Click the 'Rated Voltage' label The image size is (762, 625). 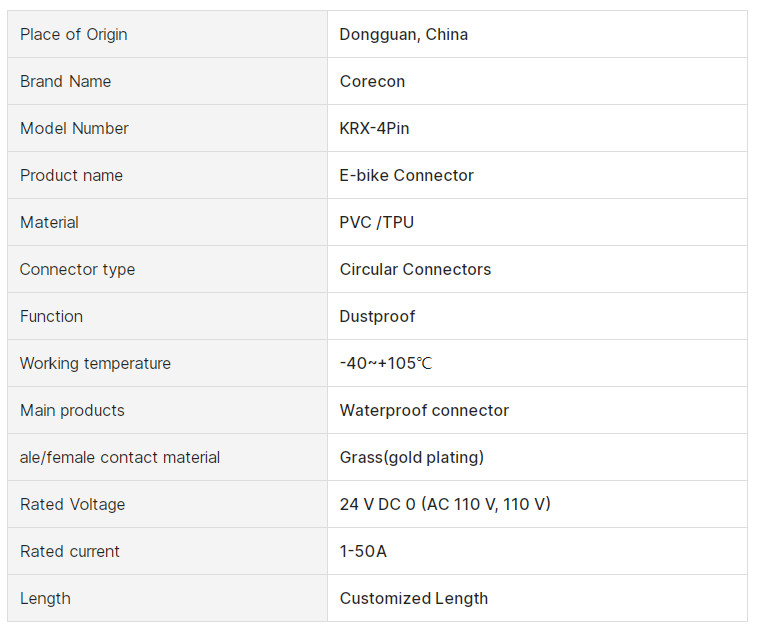(72, 504)
